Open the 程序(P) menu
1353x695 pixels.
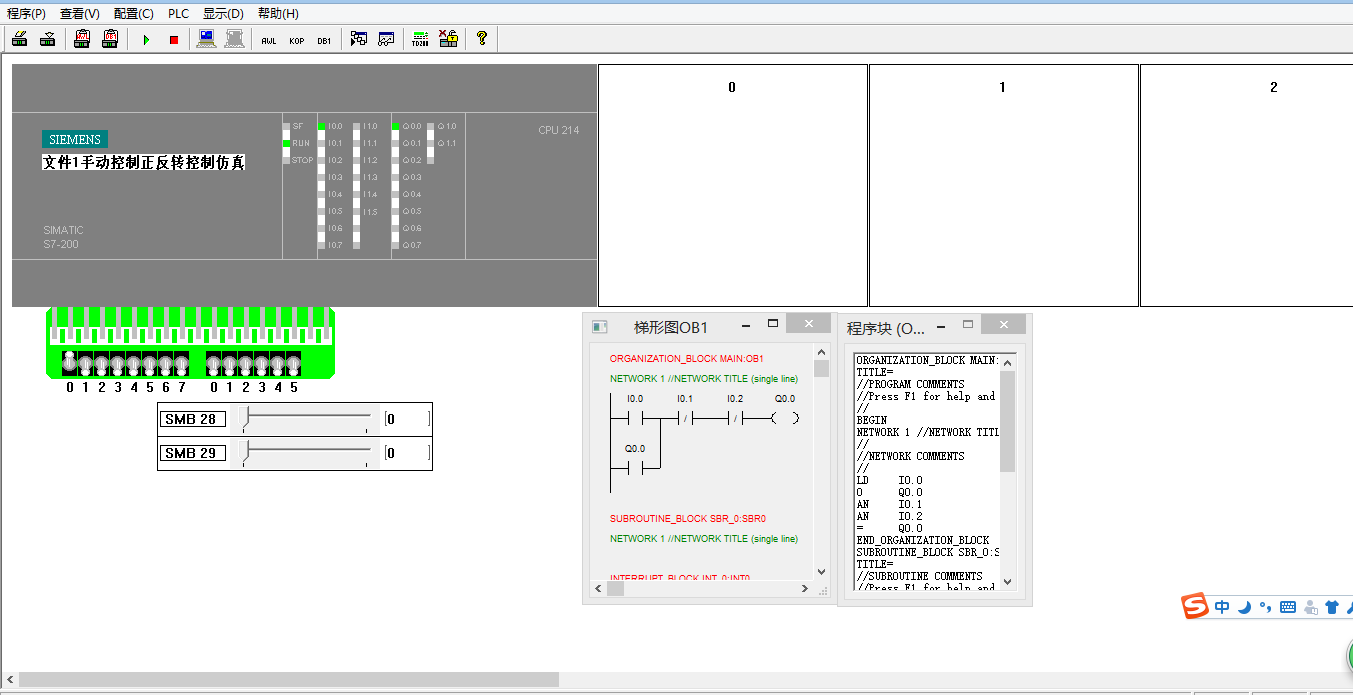[x=26, y=13]
